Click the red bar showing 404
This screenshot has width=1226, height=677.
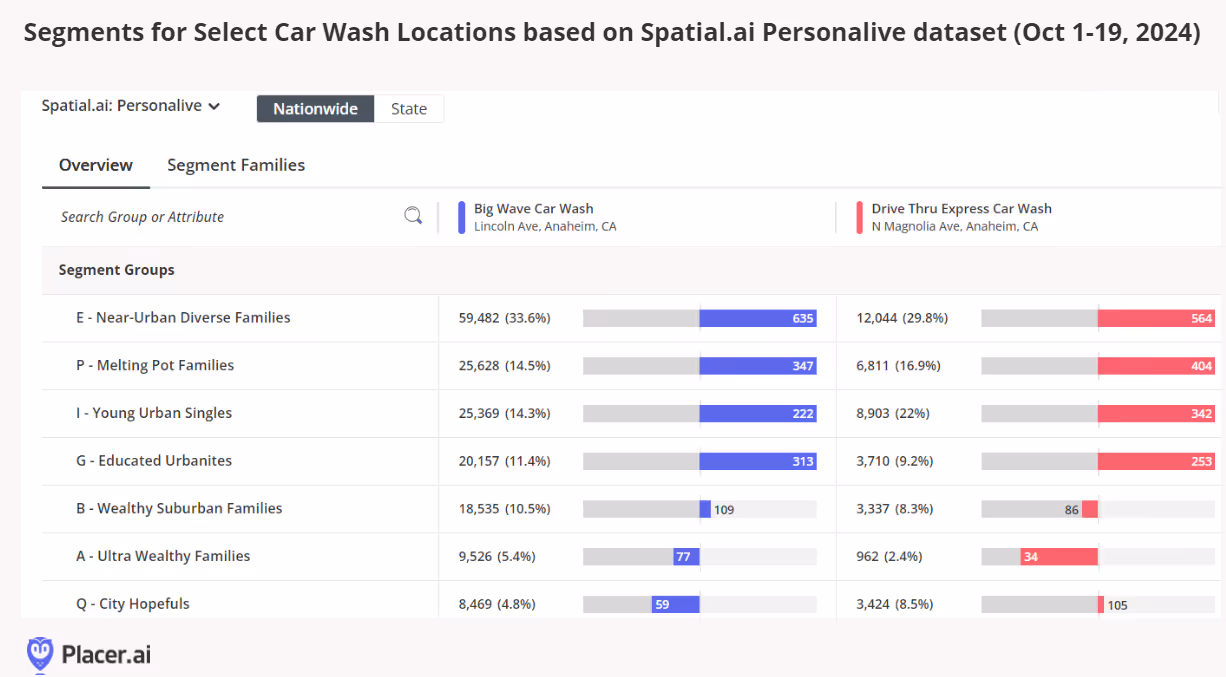(1156, 366)
